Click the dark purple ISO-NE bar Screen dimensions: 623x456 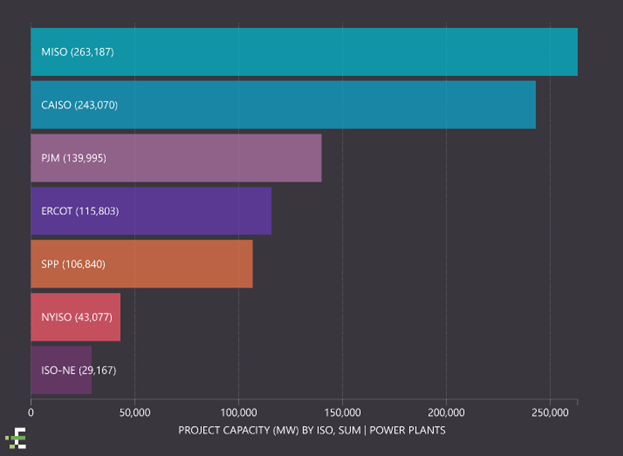point(61,370)
